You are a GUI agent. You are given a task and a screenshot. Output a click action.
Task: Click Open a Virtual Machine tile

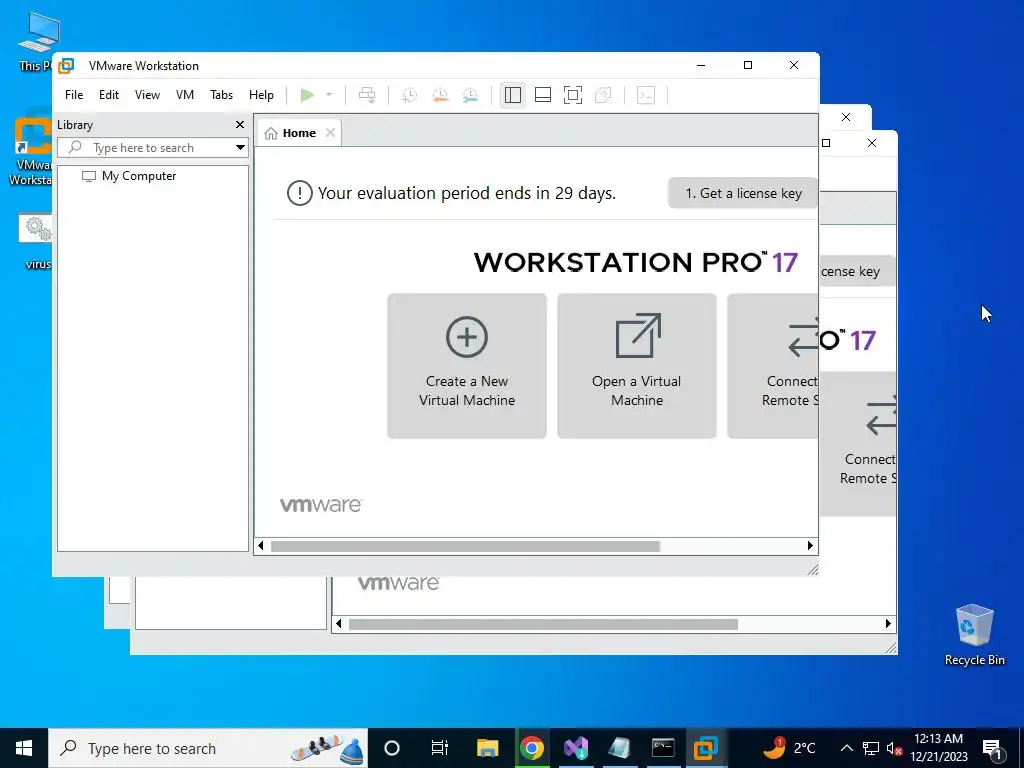637,366
